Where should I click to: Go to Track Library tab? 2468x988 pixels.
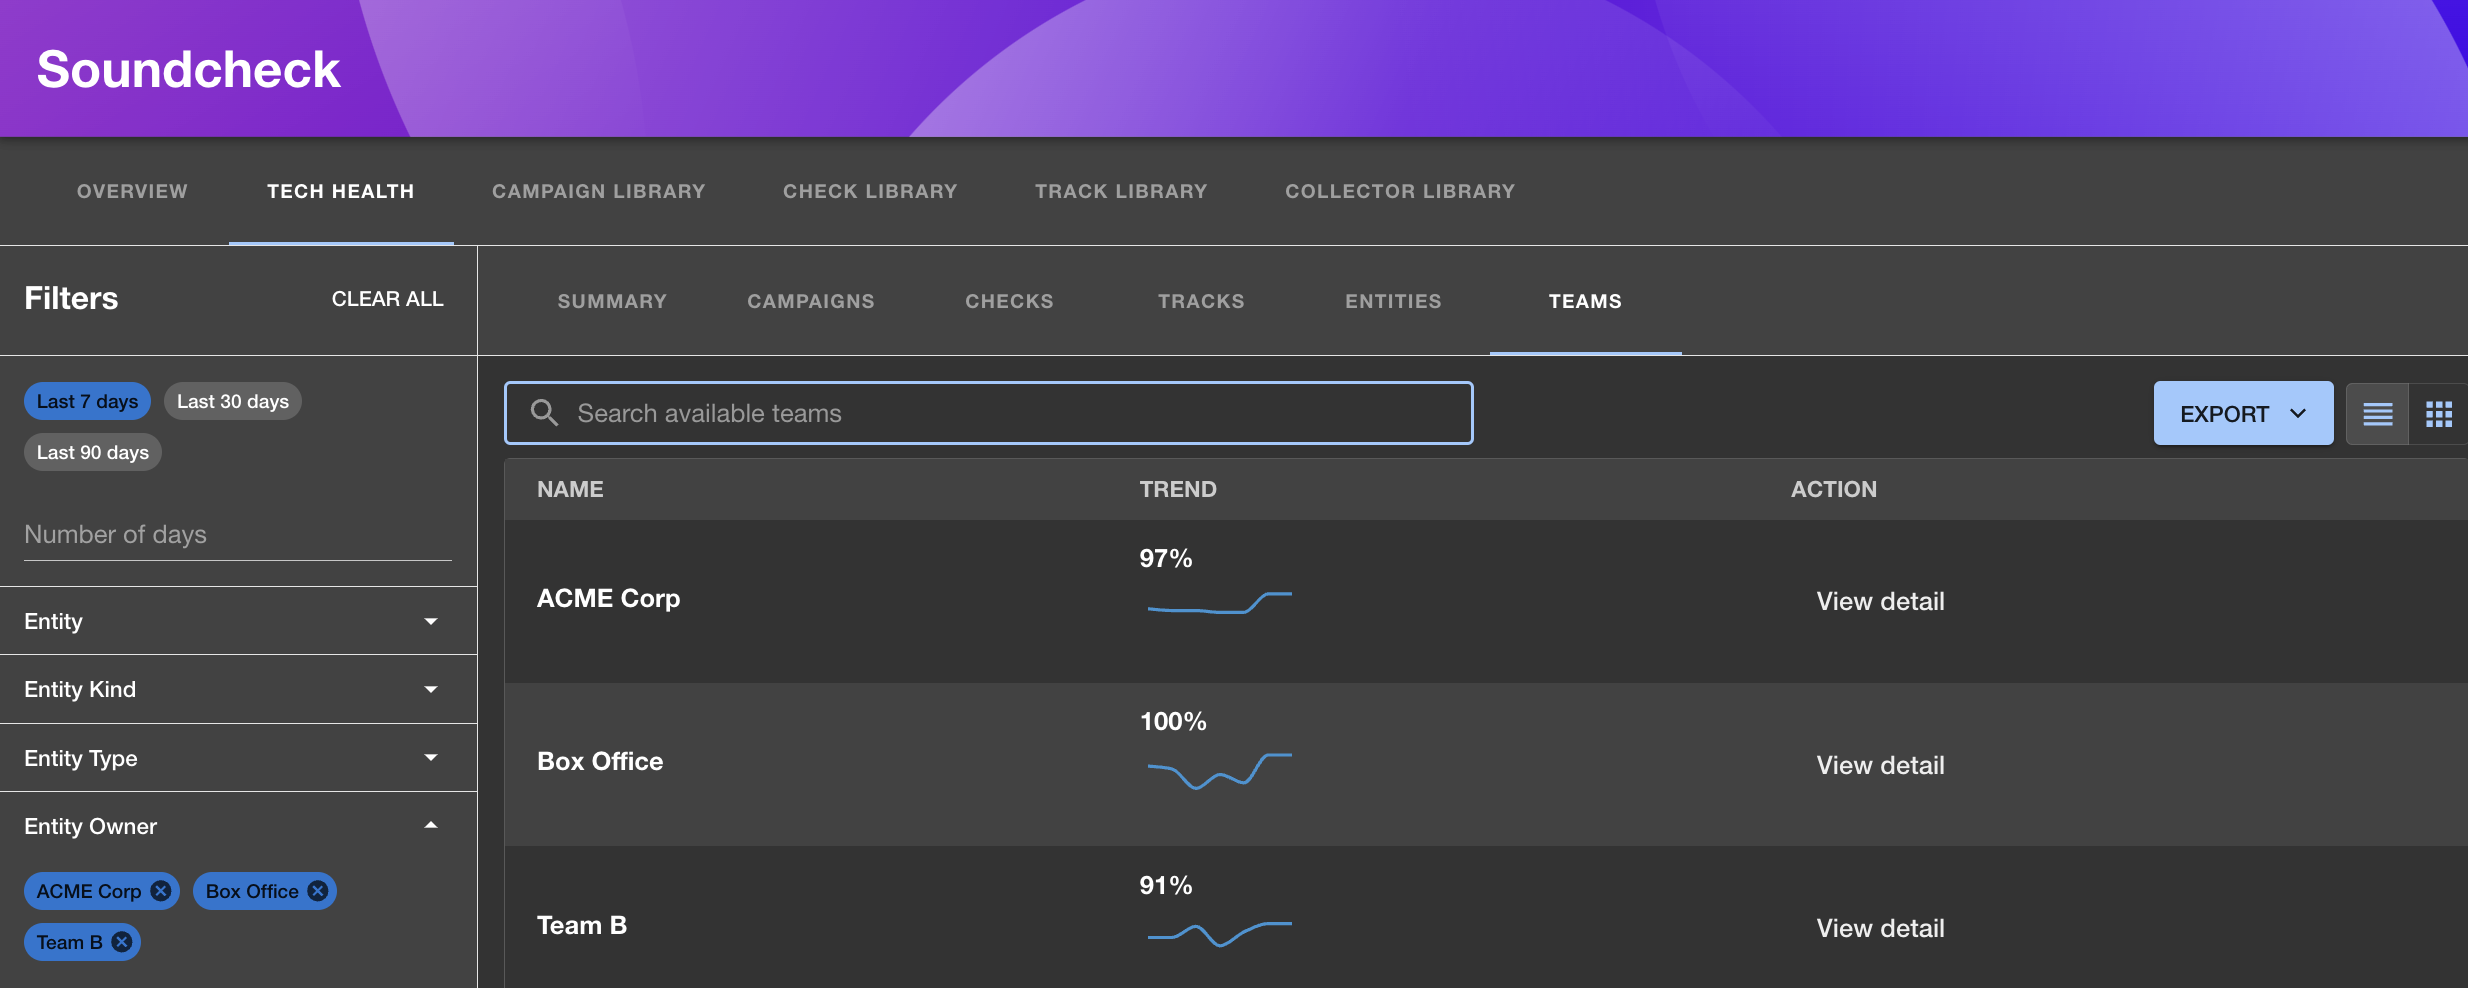click(1121, 191)
